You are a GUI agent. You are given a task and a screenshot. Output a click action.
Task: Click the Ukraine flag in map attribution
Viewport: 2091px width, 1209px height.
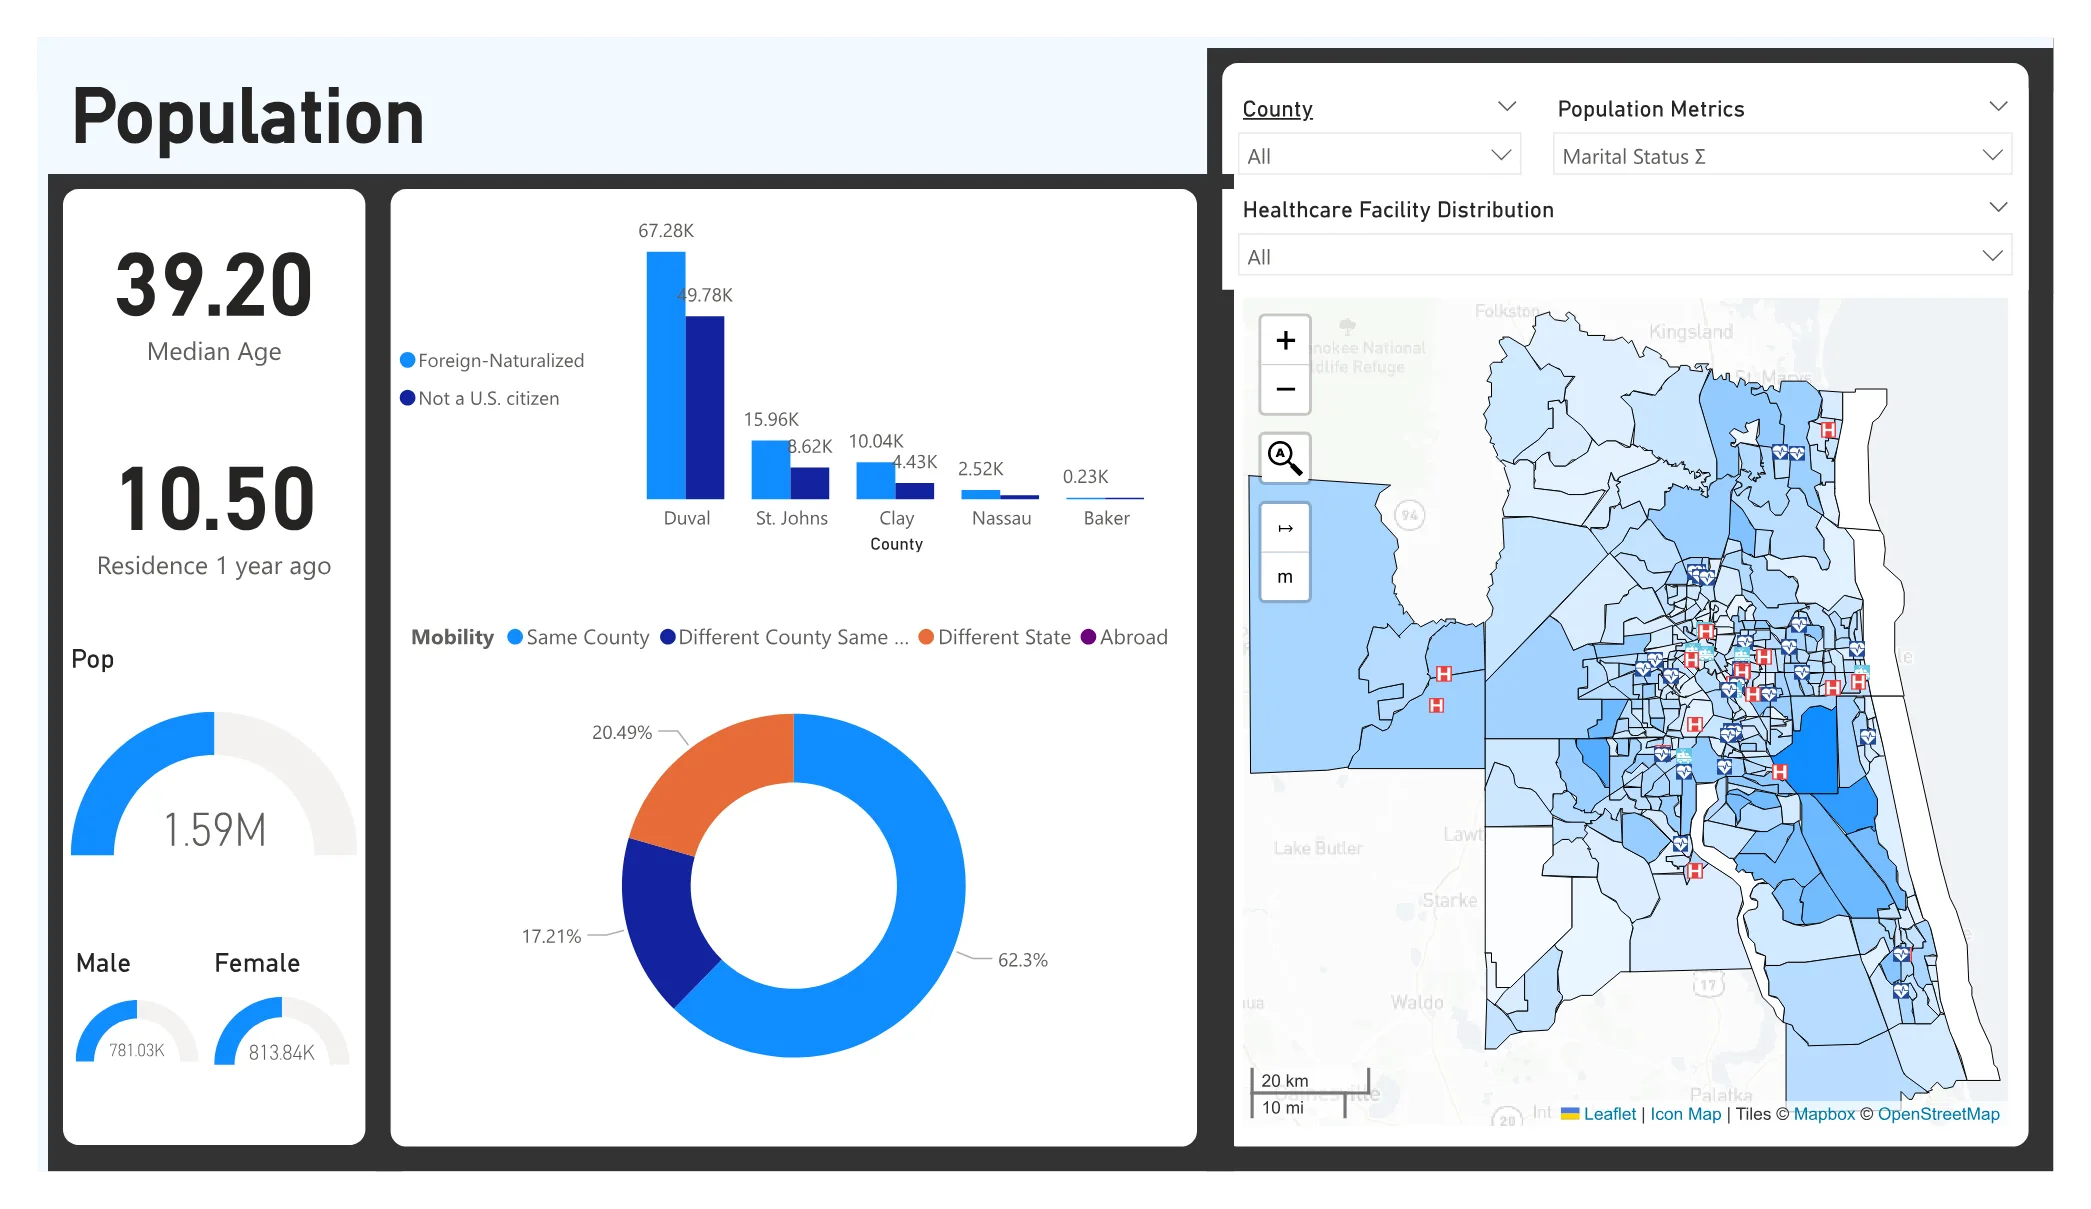pos(1570,1114)
